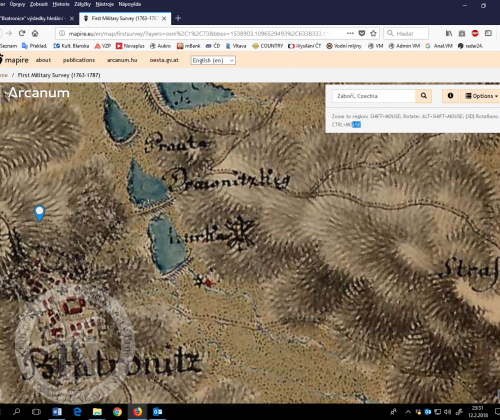Open the English (en) language selector

[213, 60]
